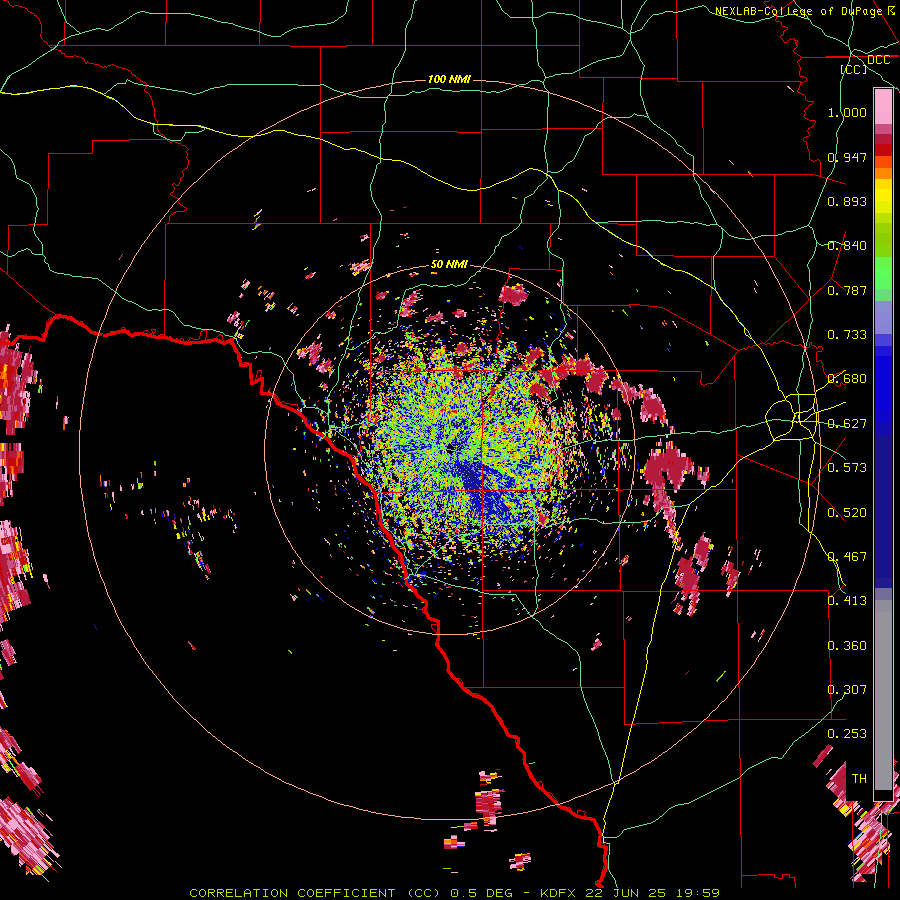Click the 0.253 color scale label
900x900 pixels.
pyautogui.click(x=847, y=734)
